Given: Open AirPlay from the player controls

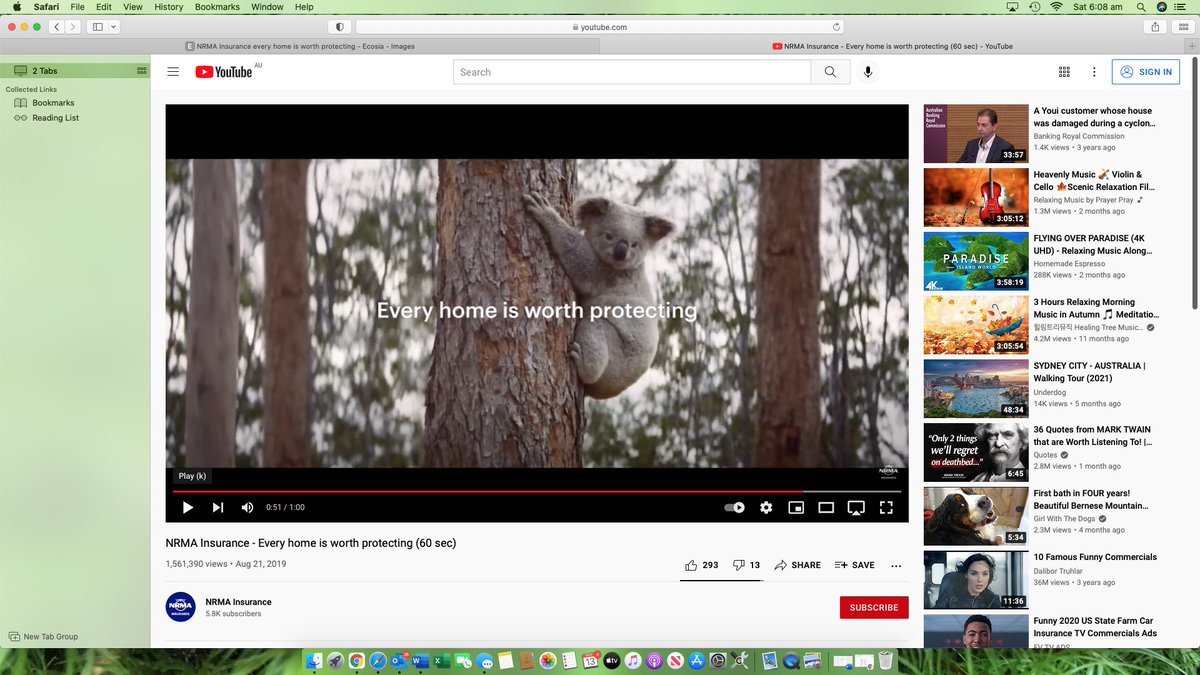Looking at the screenshot, I should pyautogui.click(x=856, y=507).
